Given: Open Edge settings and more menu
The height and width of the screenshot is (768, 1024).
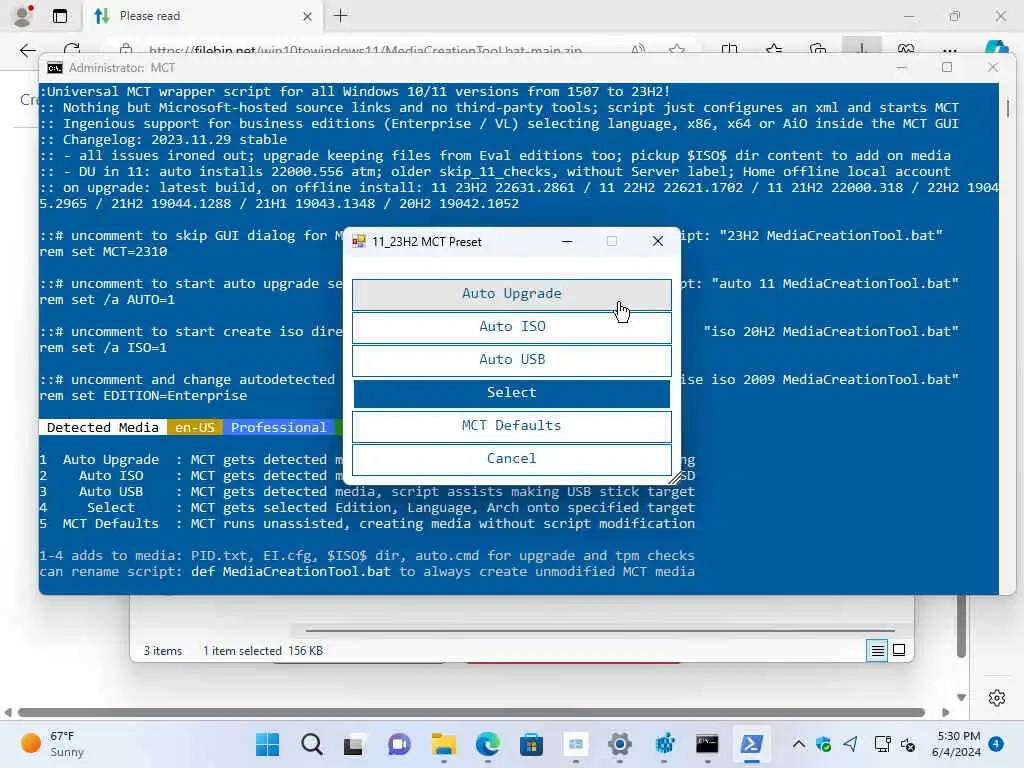Looking at the screenshot, I should [x=950, y=50].
